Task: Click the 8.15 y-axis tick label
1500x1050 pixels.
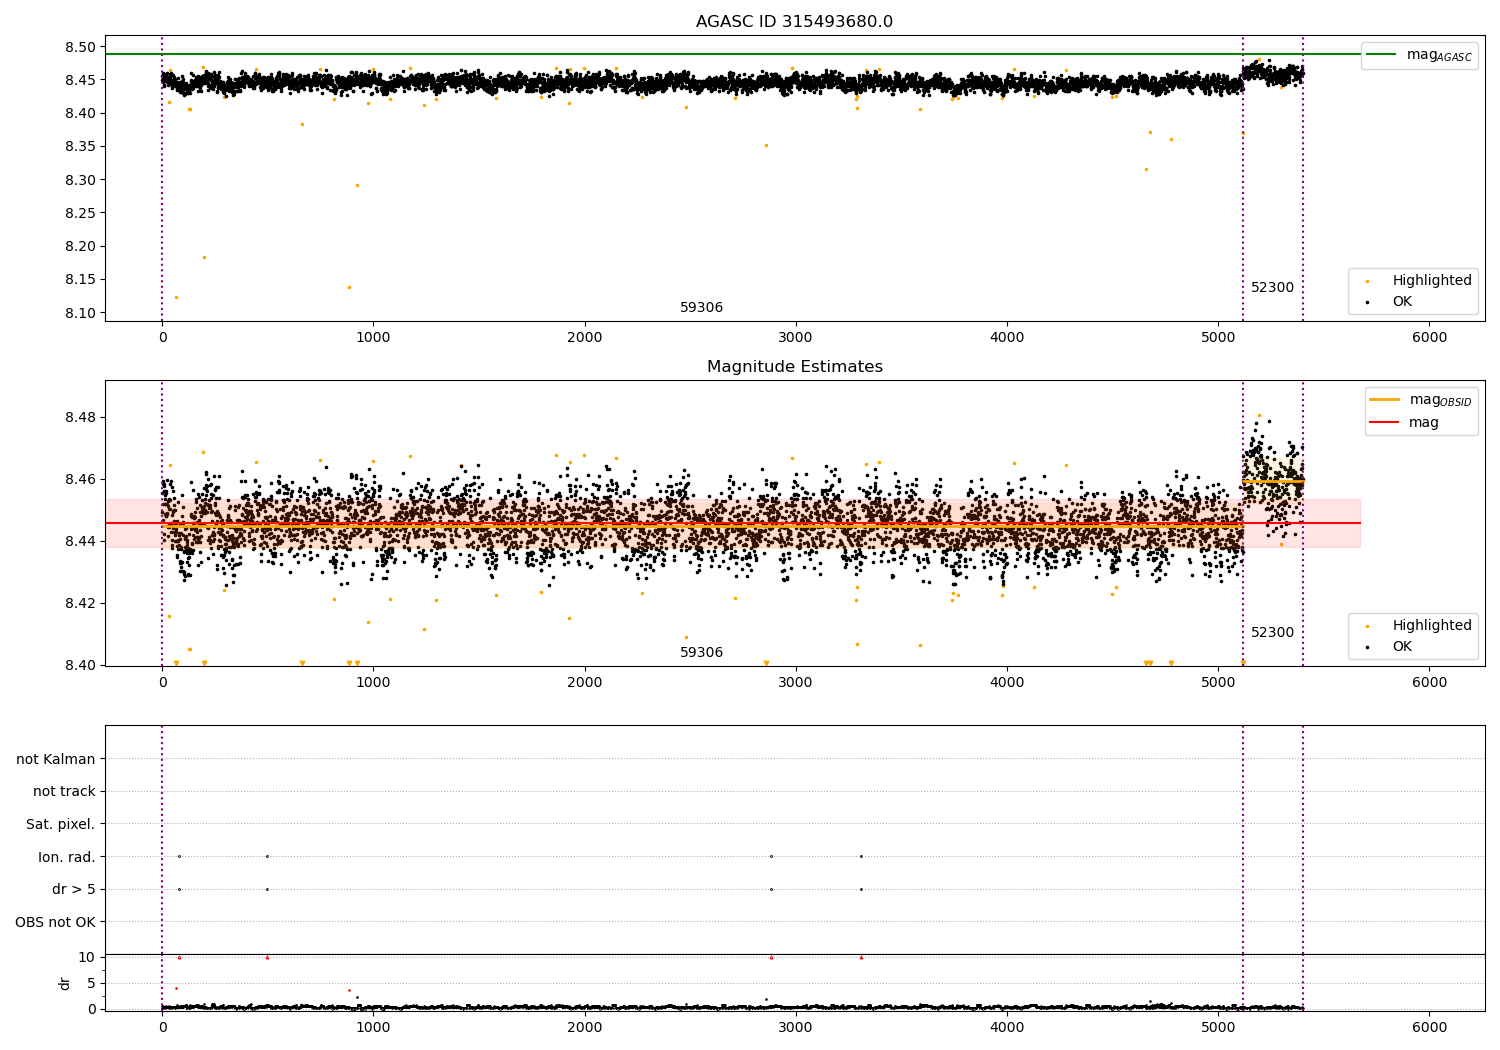Action: coord(81,279)
